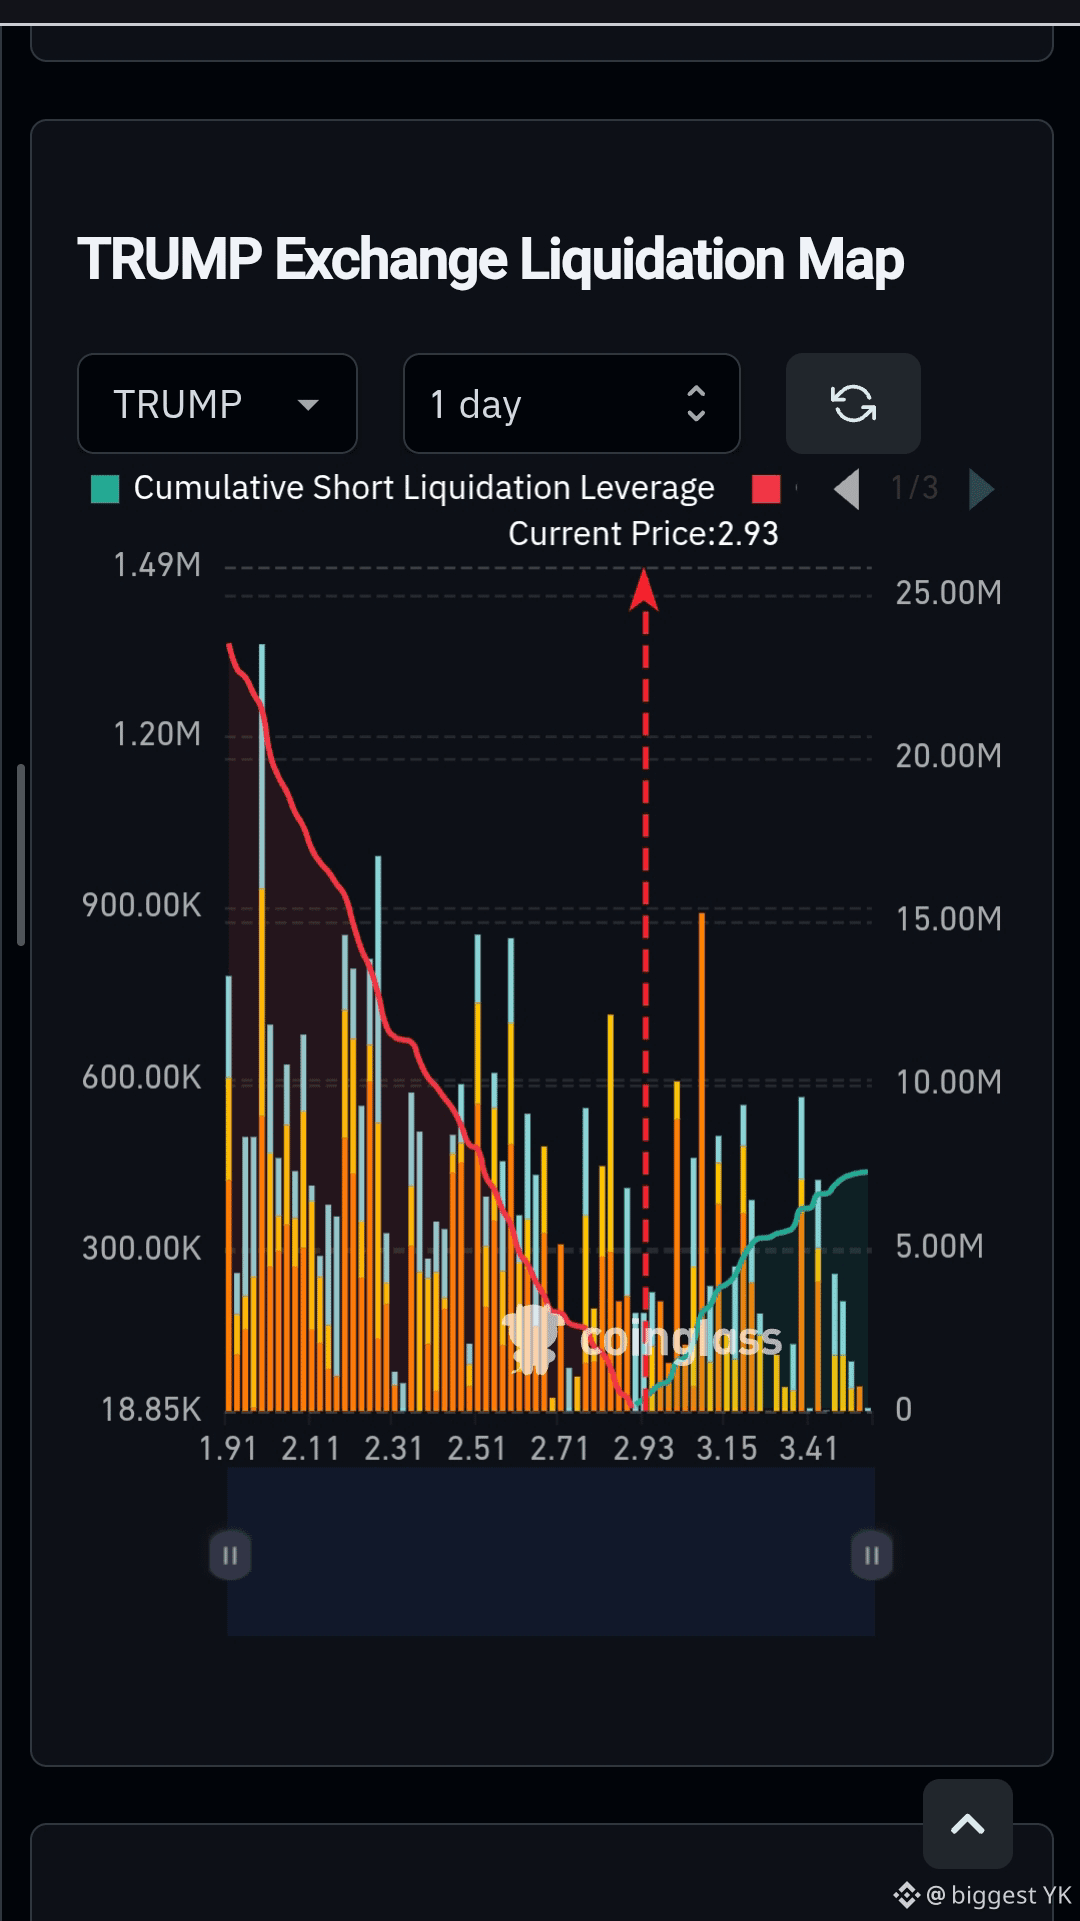1080x1921 pixels.
Task: Click the 18.85K left axis label
Action: coord(151,1409)
